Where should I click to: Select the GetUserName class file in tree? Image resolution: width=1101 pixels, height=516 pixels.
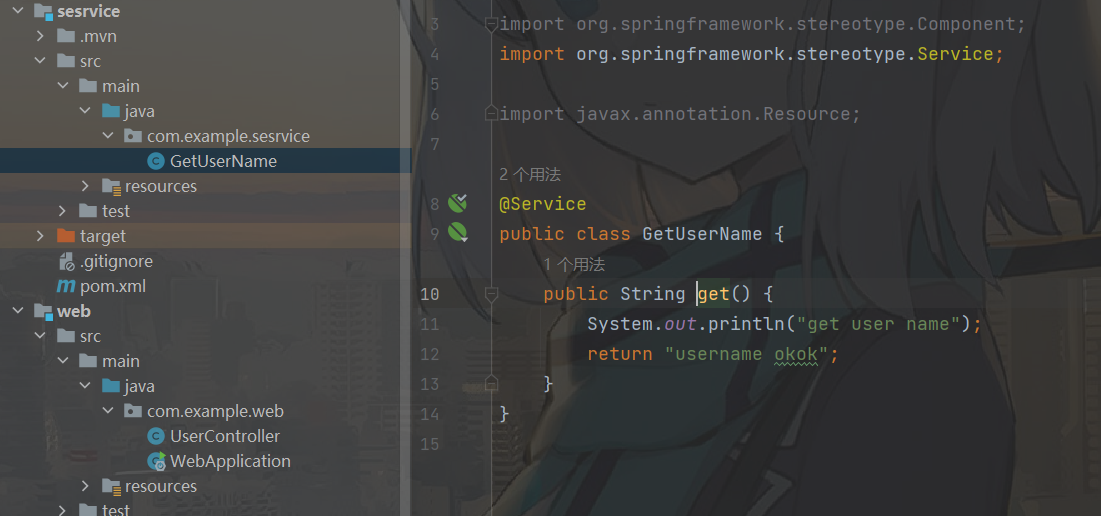[x=206, y=161]
